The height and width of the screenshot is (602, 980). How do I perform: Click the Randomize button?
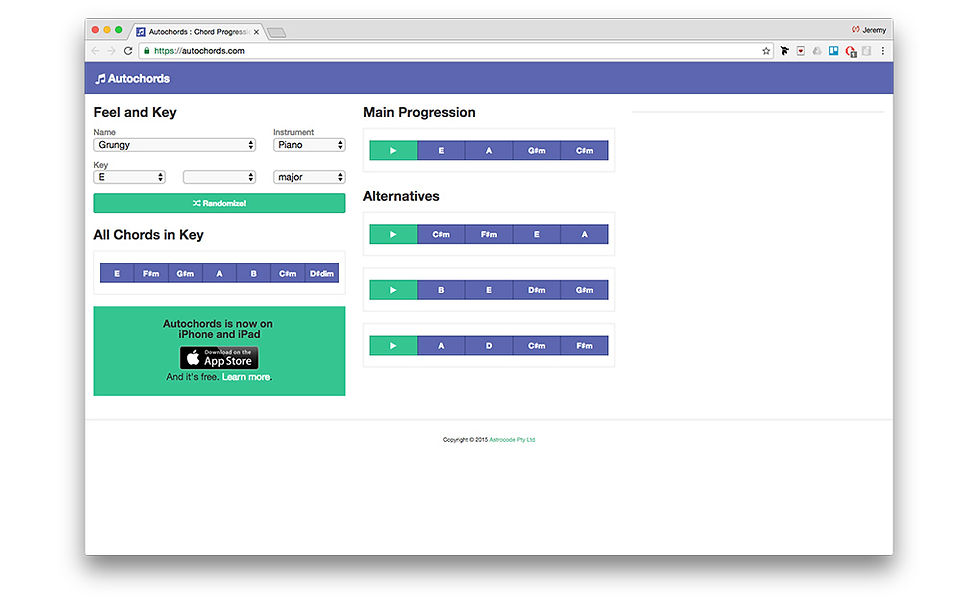(x=219, y=203)
